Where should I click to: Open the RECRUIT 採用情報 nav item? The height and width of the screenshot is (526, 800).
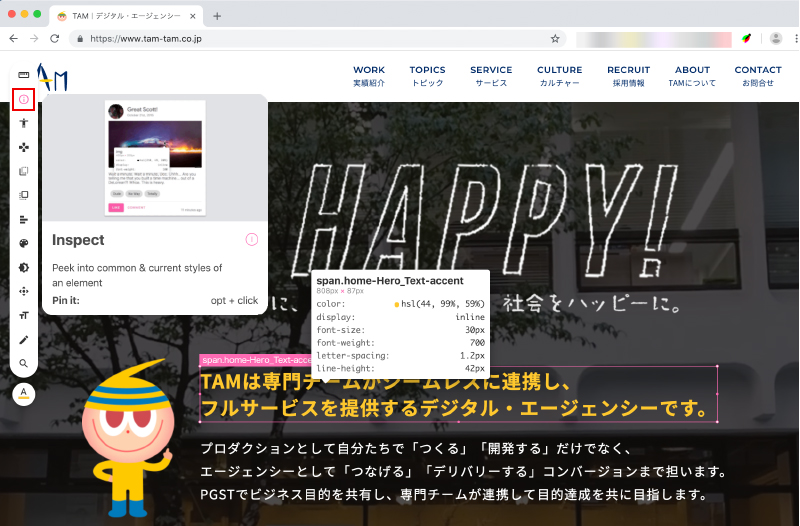[x=629, y=76]
